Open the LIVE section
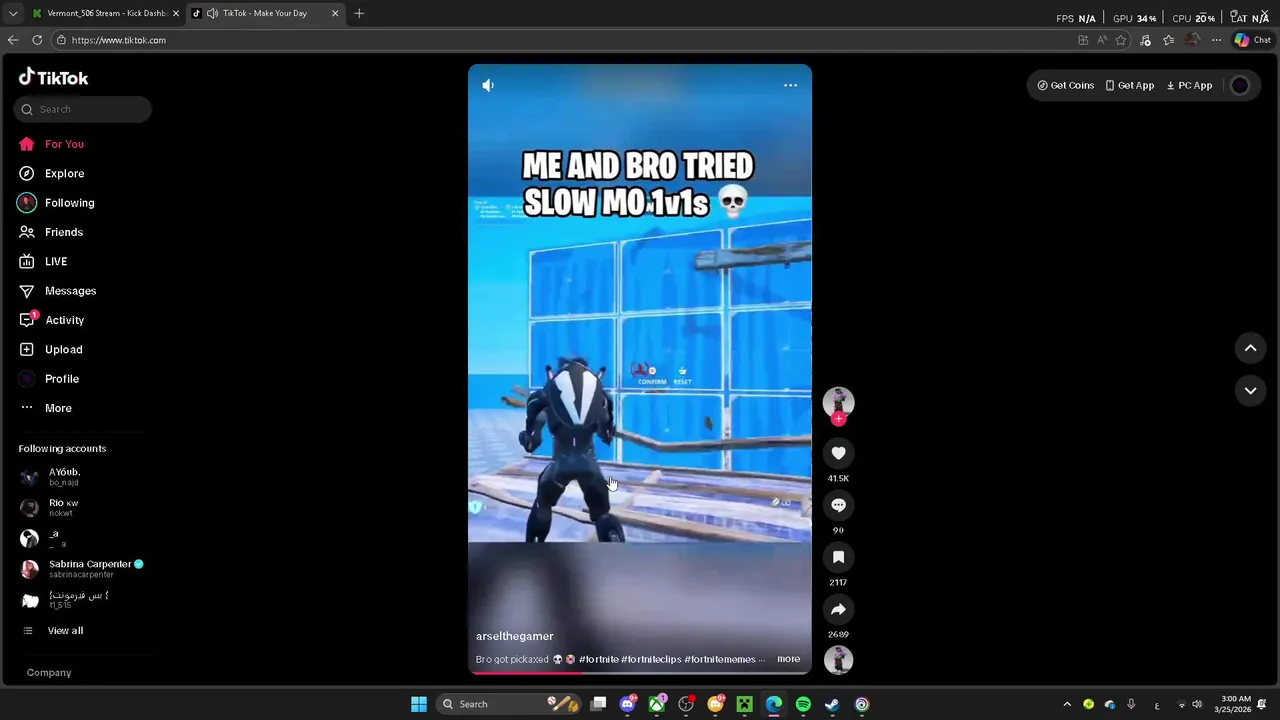The height and width of the screenshot is (720, 1280). coord(44,261)
